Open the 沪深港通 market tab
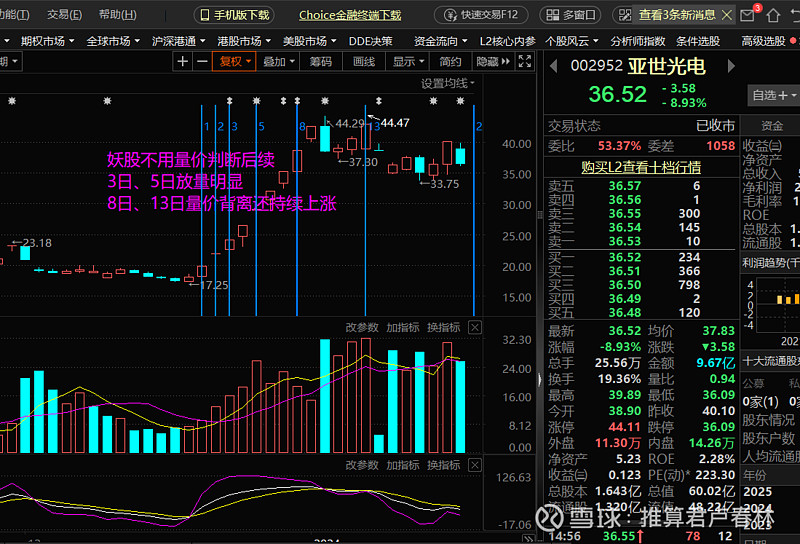 coord(175,40)
